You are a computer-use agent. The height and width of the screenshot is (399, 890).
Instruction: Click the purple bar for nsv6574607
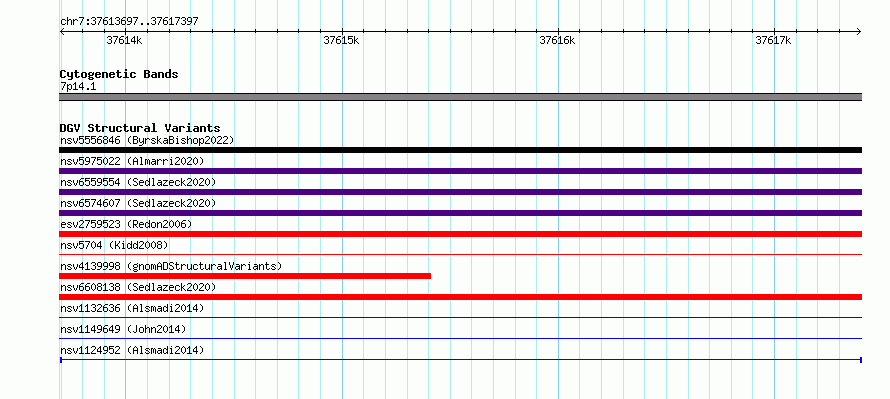click(x=460, y=213)
